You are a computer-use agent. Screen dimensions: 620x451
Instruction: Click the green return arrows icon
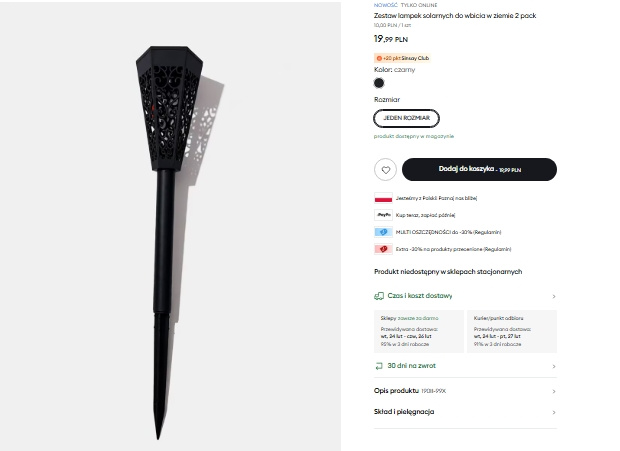pos(379,366)
